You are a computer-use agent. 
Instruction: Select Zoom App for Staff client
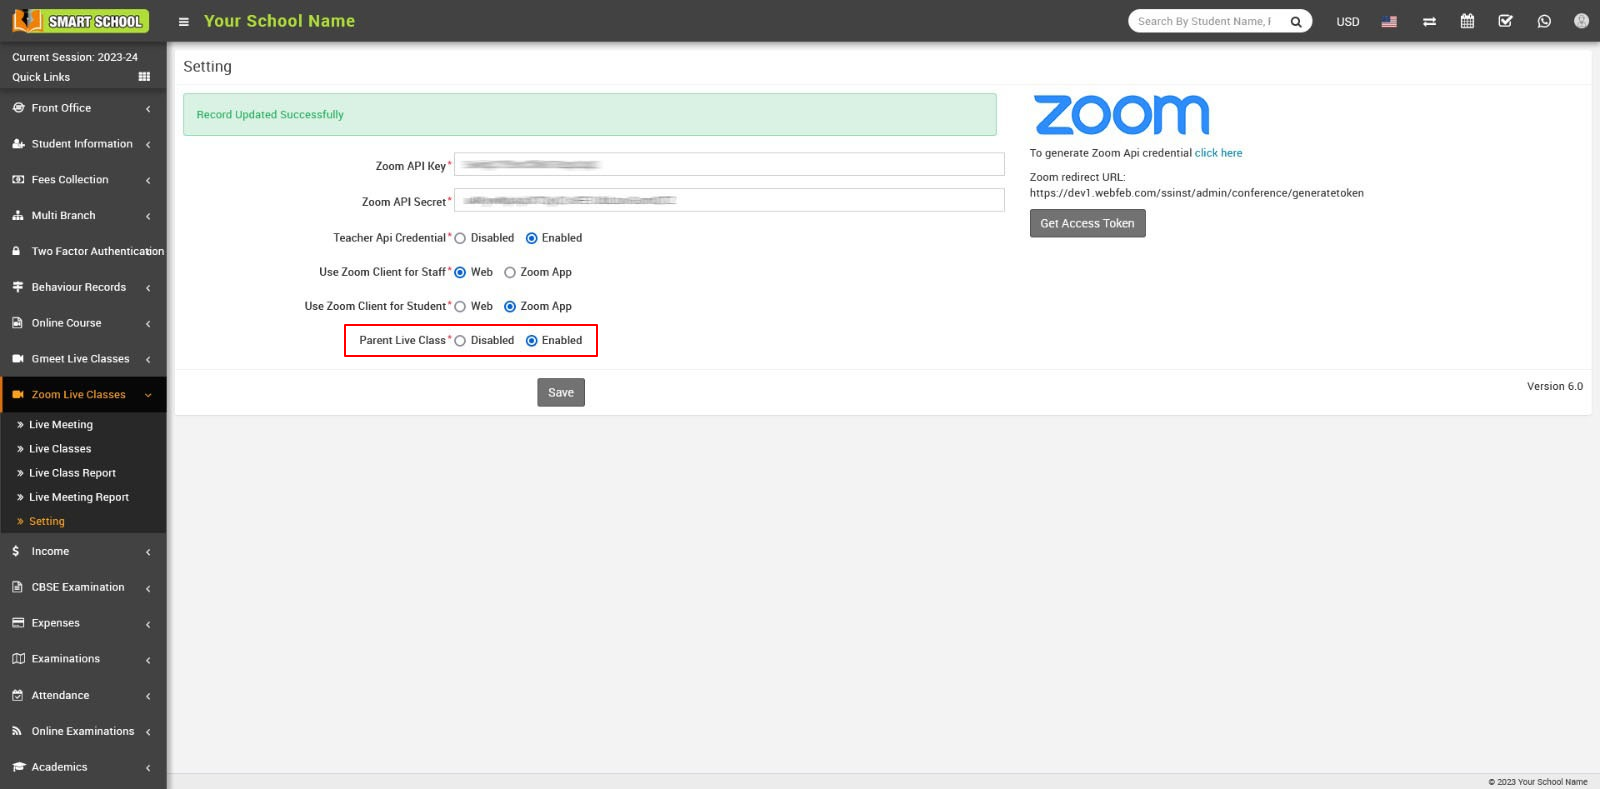tap(510, 272)
